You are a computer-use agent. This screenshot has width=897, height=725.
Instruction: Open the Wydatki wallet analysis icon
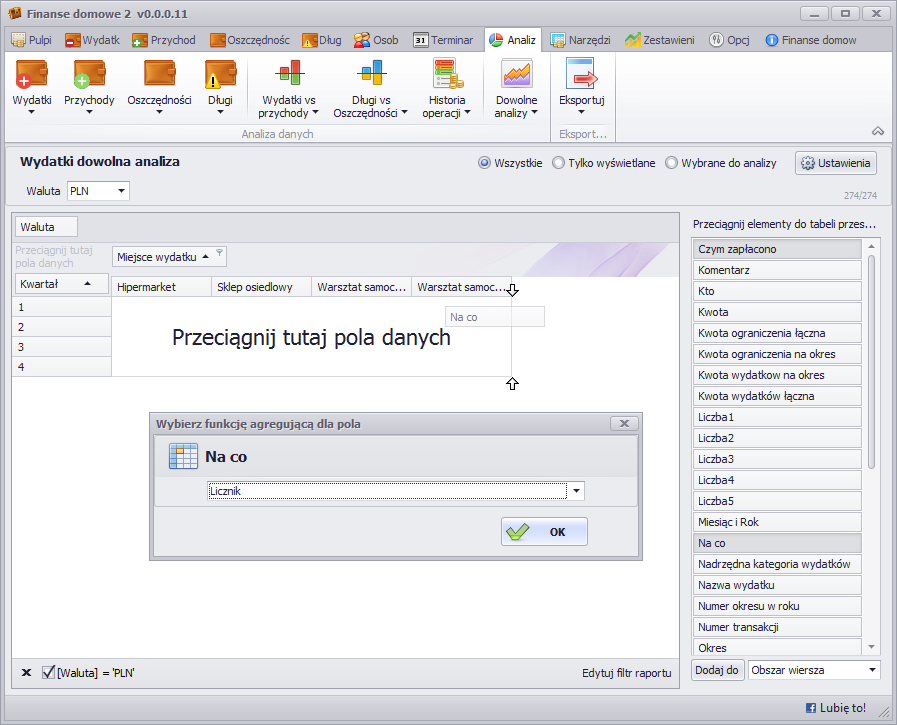tap(31, 76)
